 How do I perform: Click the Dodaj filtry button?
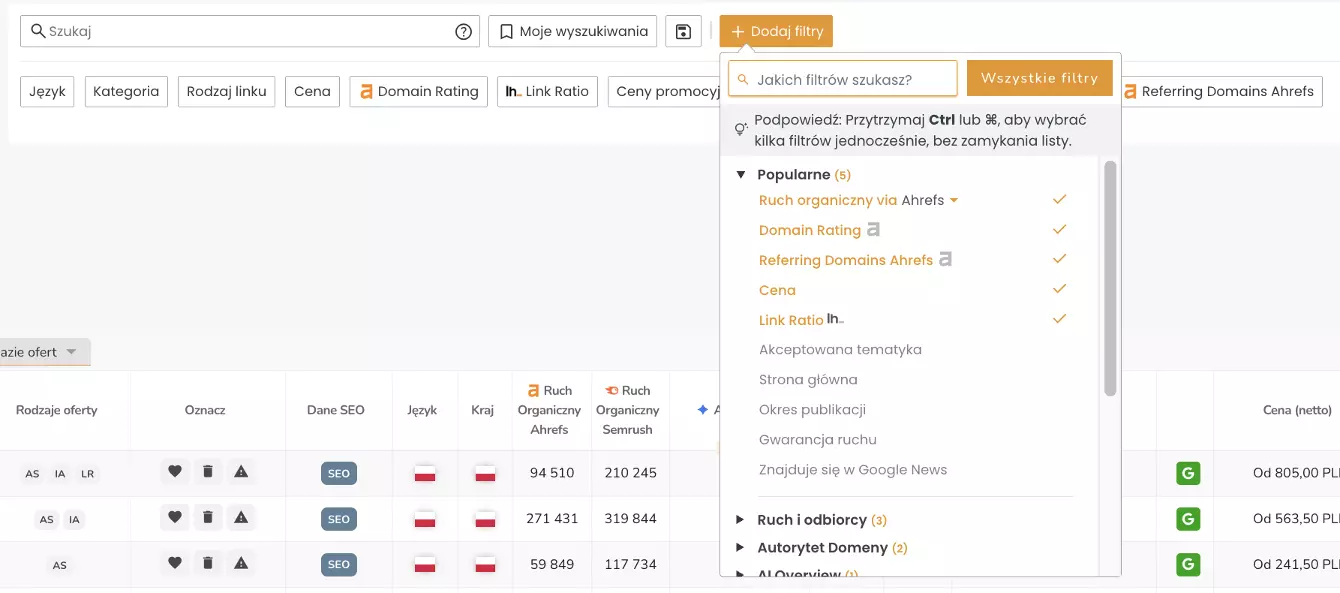(x=776, y=31)
